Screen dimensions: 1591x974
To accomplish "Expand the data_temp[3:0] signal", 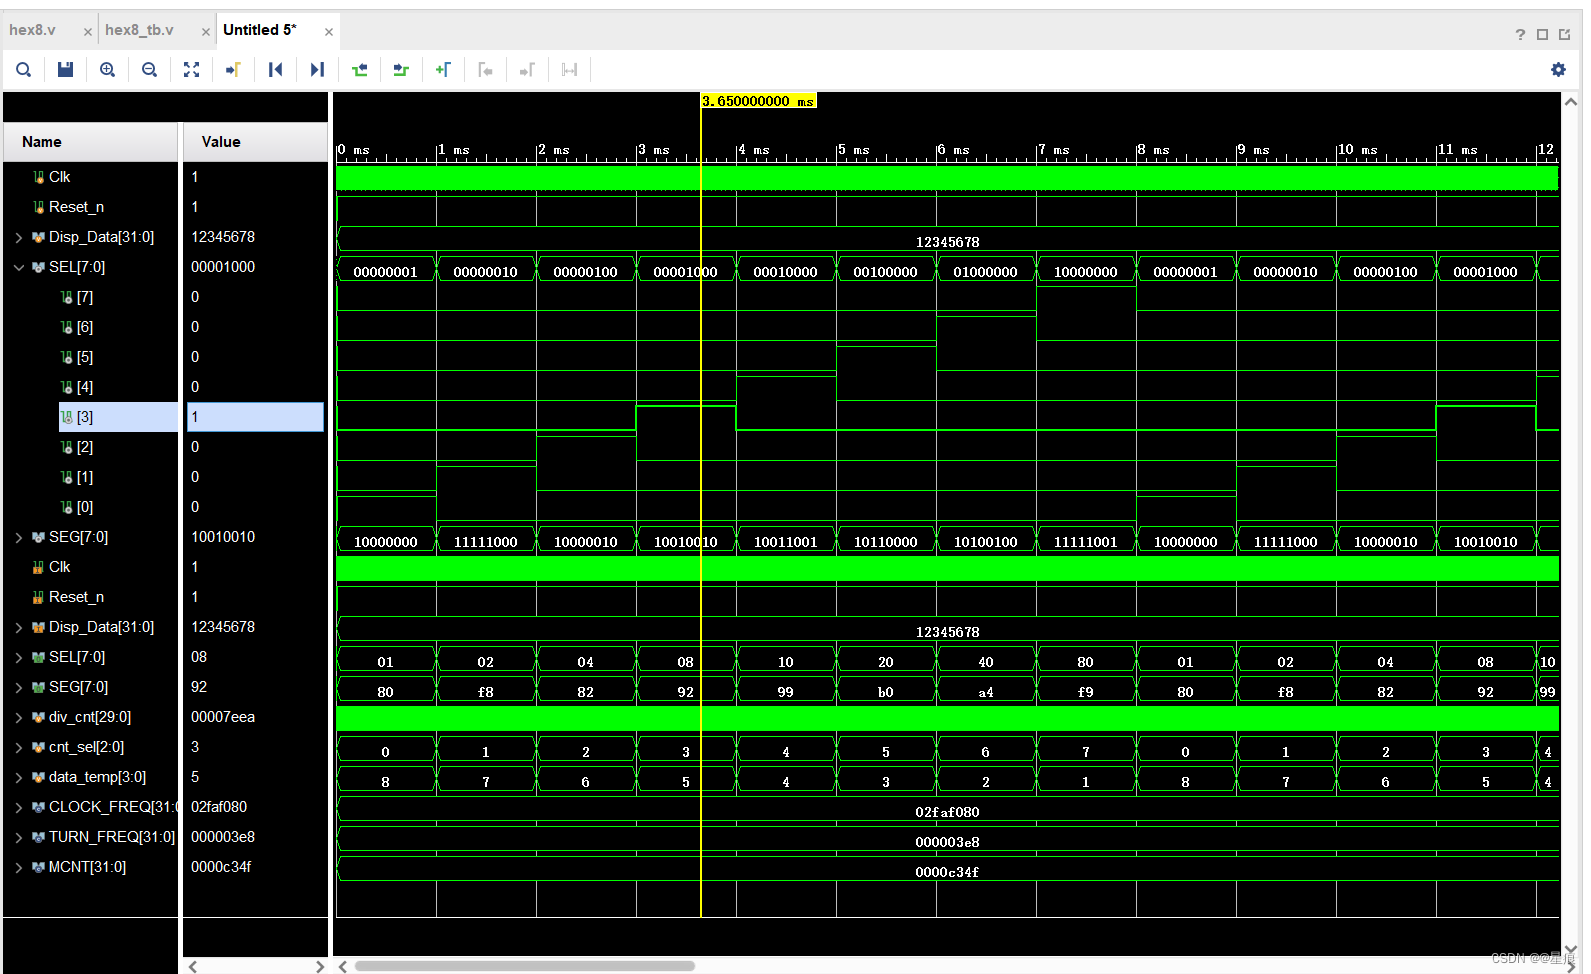I will coord(19,777).
